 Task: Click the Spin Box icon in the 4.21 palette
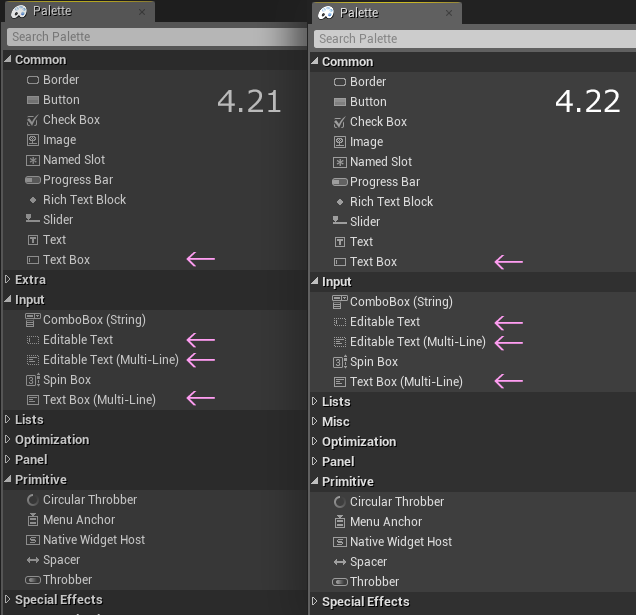point(33,380)
